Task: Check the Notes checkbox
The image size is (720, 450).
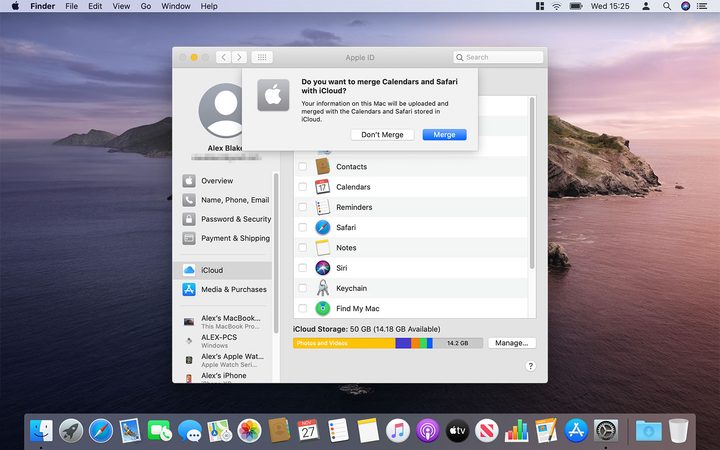Action: click(x=303, y=247)
